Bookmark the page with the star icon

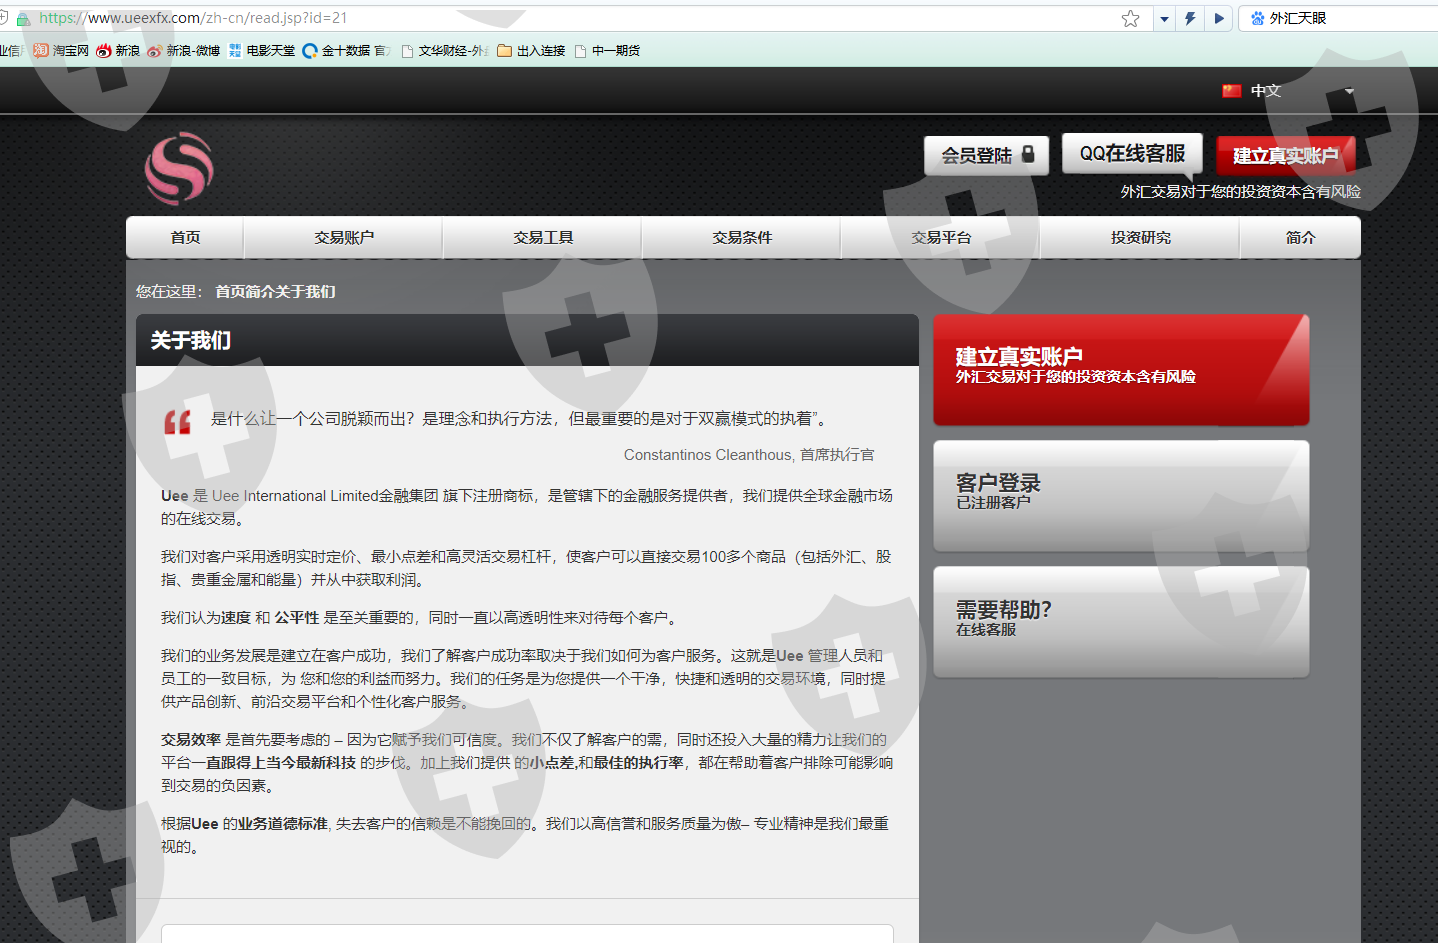click(1130, 18)
